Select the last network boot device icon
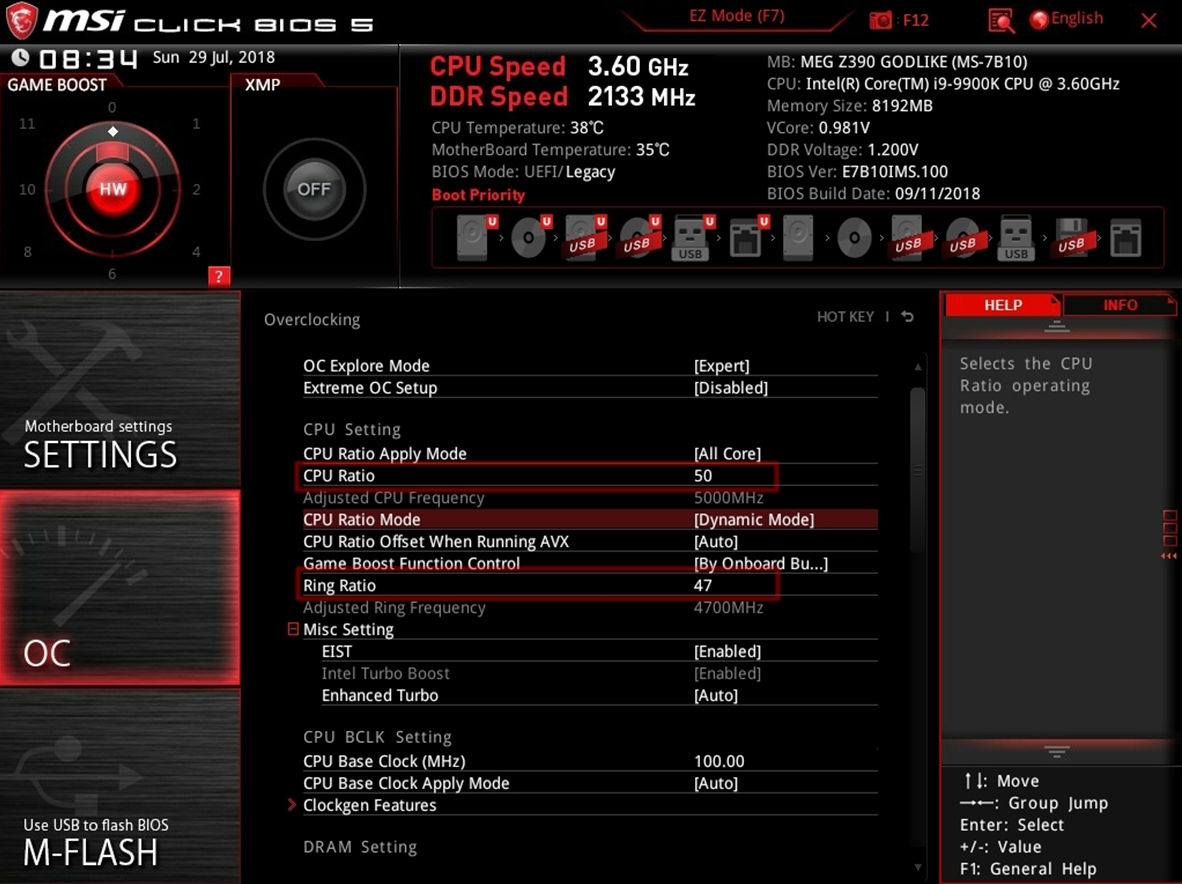The width and height of the screenshot is (1182, 884). tap(1125, 237)
